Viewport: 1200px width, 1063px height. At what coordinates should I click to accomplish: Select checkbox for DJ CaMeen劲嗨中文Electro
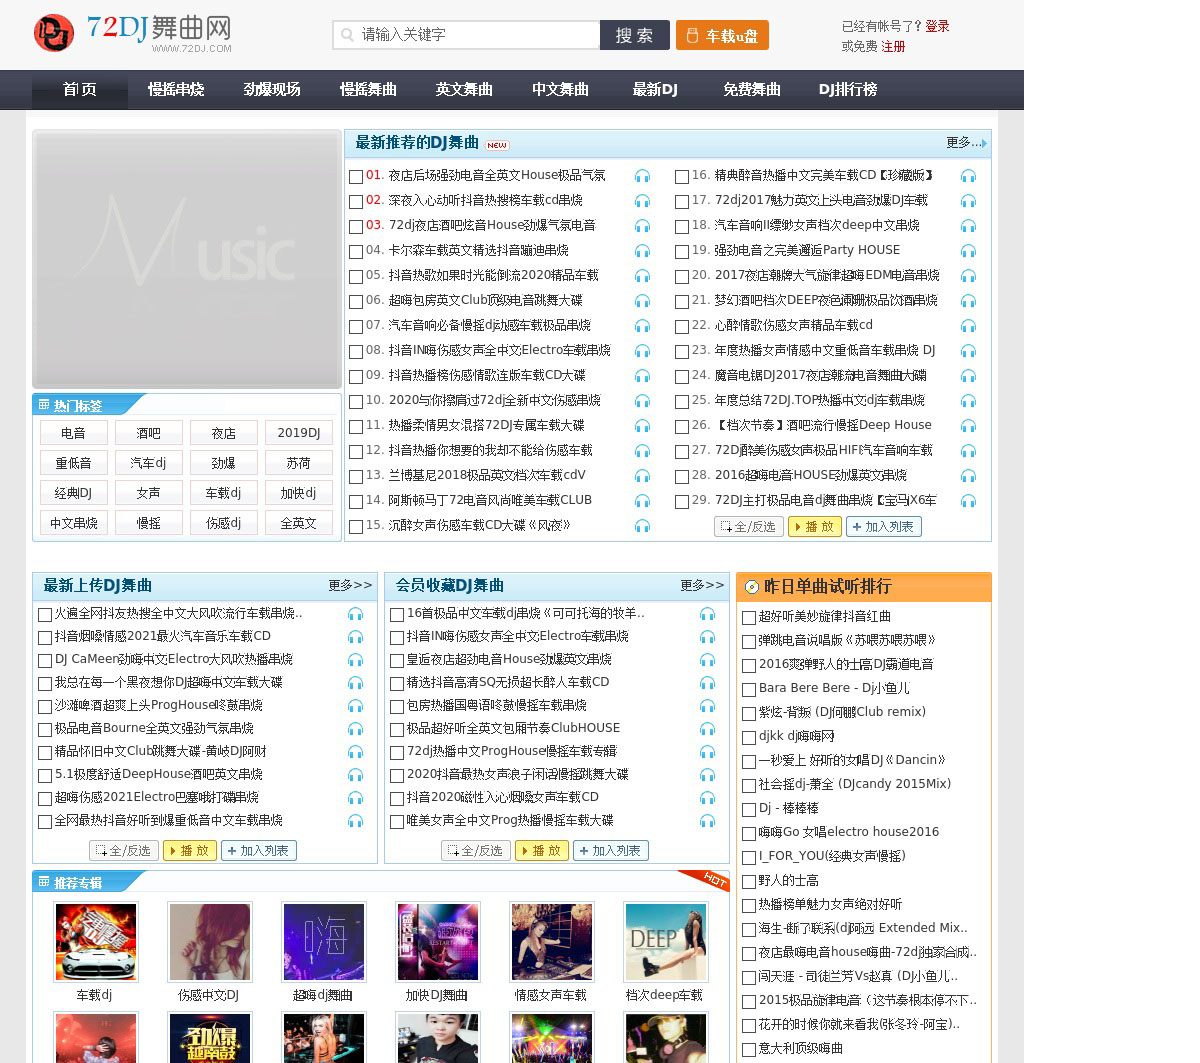pos(45,660)
